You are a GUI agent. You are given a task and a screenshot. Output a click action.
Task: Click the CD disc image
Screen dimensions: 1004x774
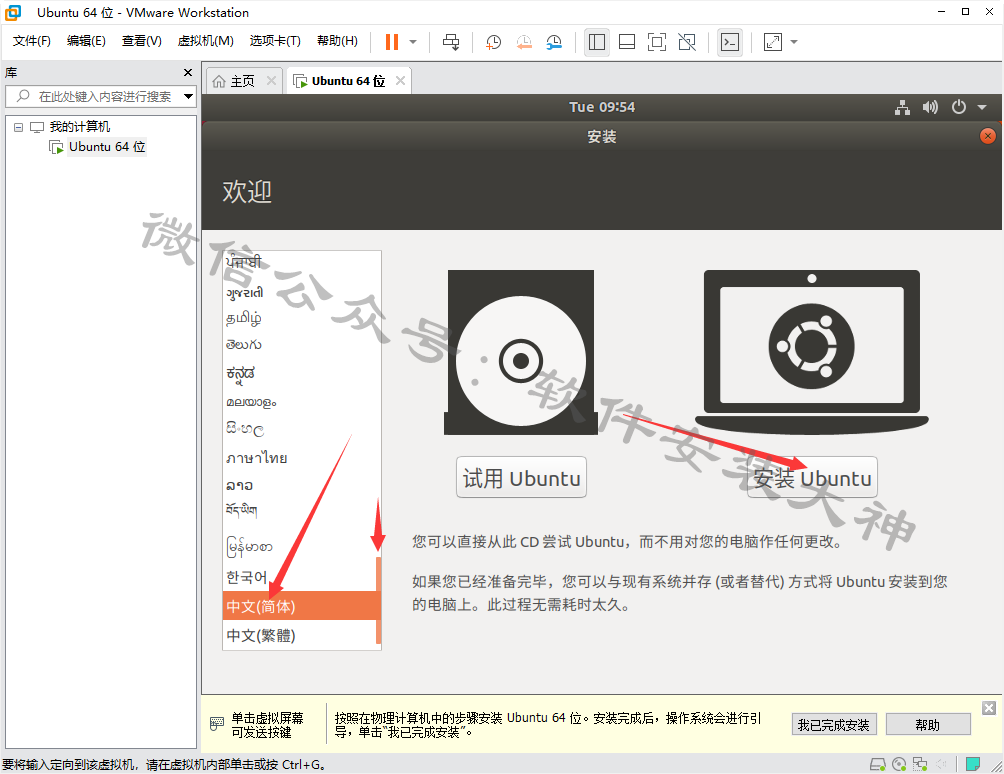coord(521,353)
